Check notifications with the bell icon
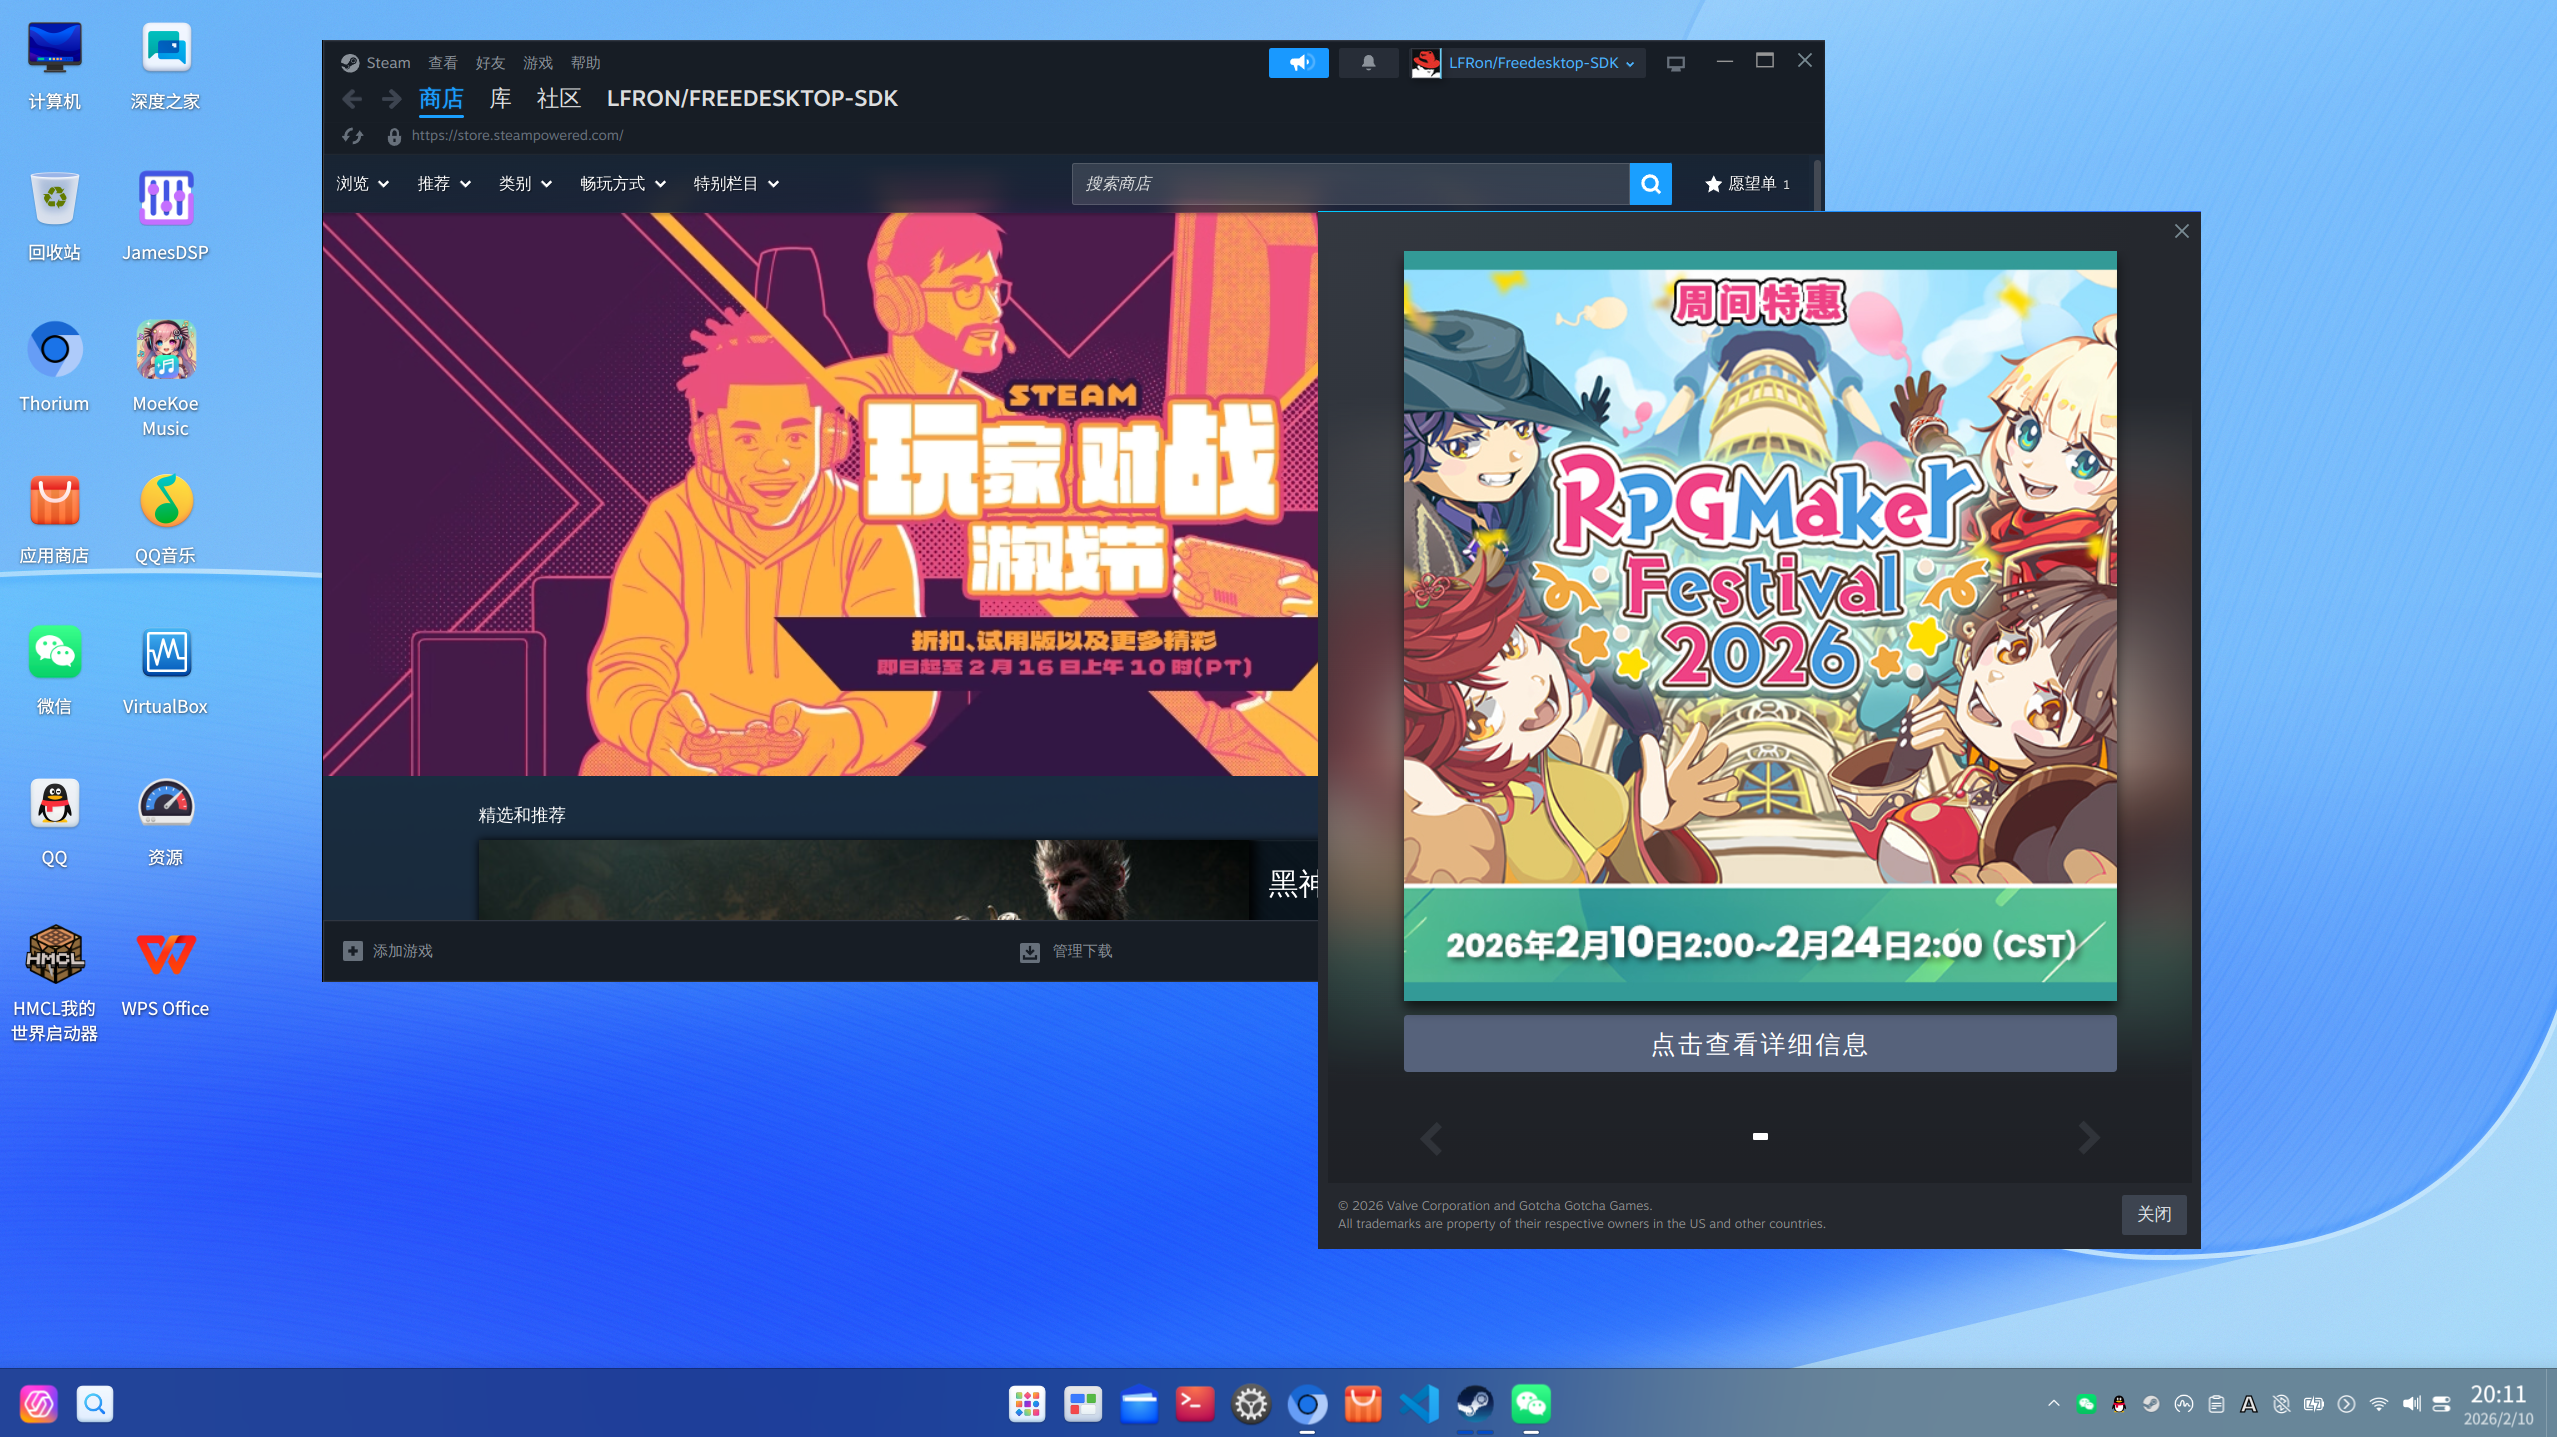 click(x=1367, y=62)
